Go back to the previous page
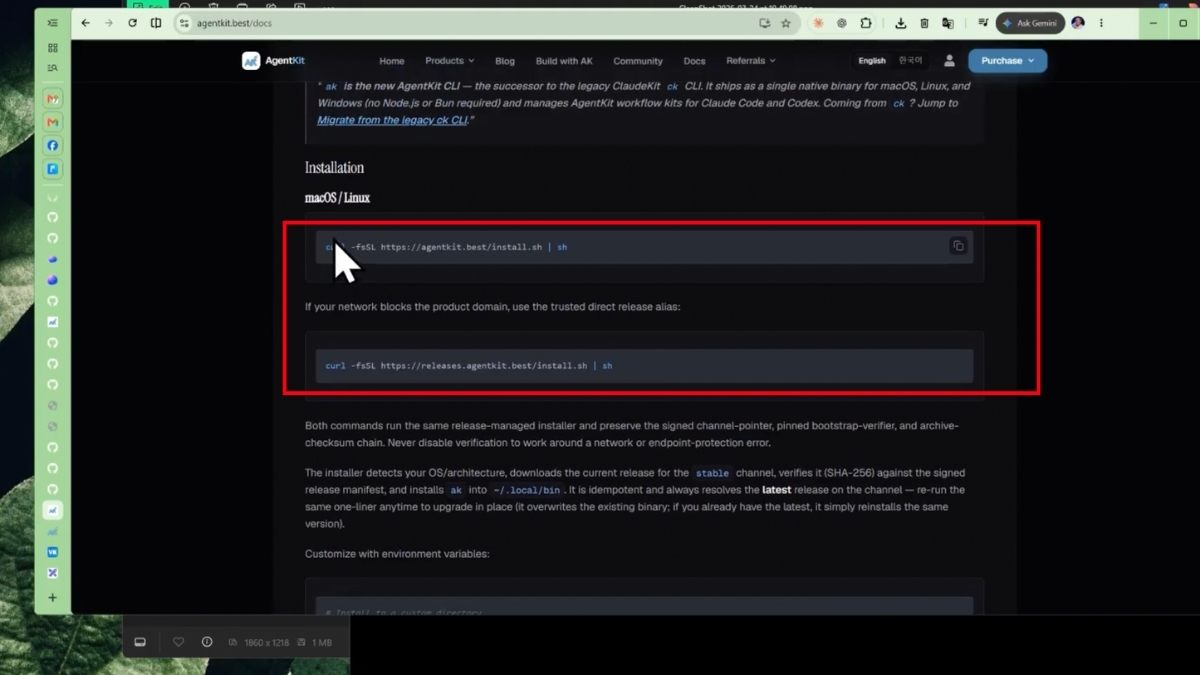This screenshot has width=1200, height=675. [85, 23]
